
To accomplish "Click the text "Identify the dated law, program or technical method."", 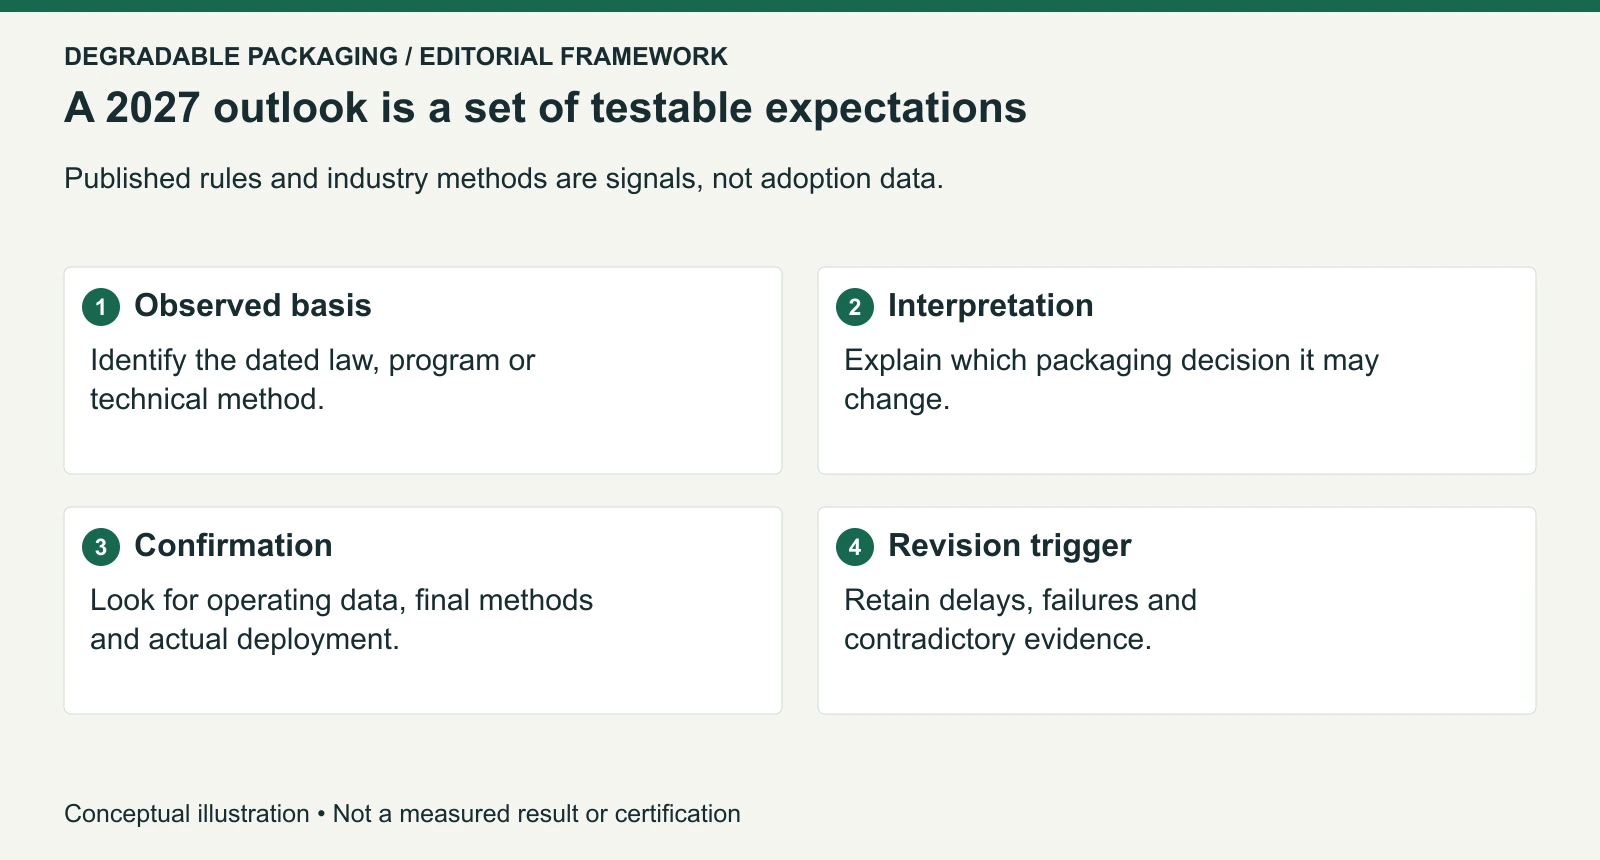I will 313,379.
